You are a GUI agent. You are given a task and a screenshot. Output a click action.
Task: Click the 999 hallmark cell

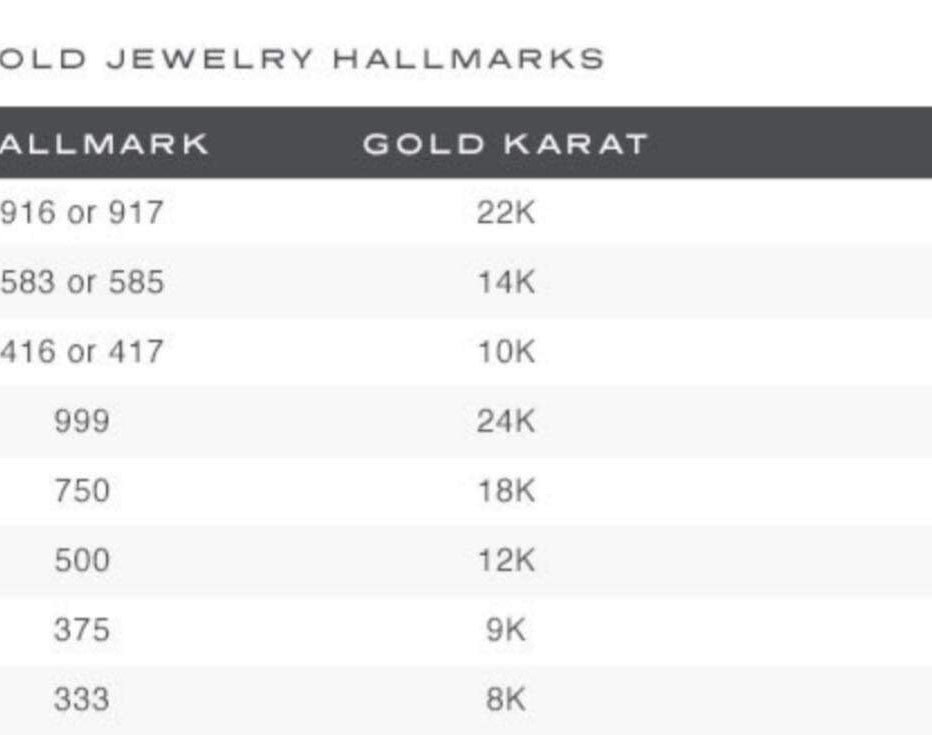click(x=81, y=421)
